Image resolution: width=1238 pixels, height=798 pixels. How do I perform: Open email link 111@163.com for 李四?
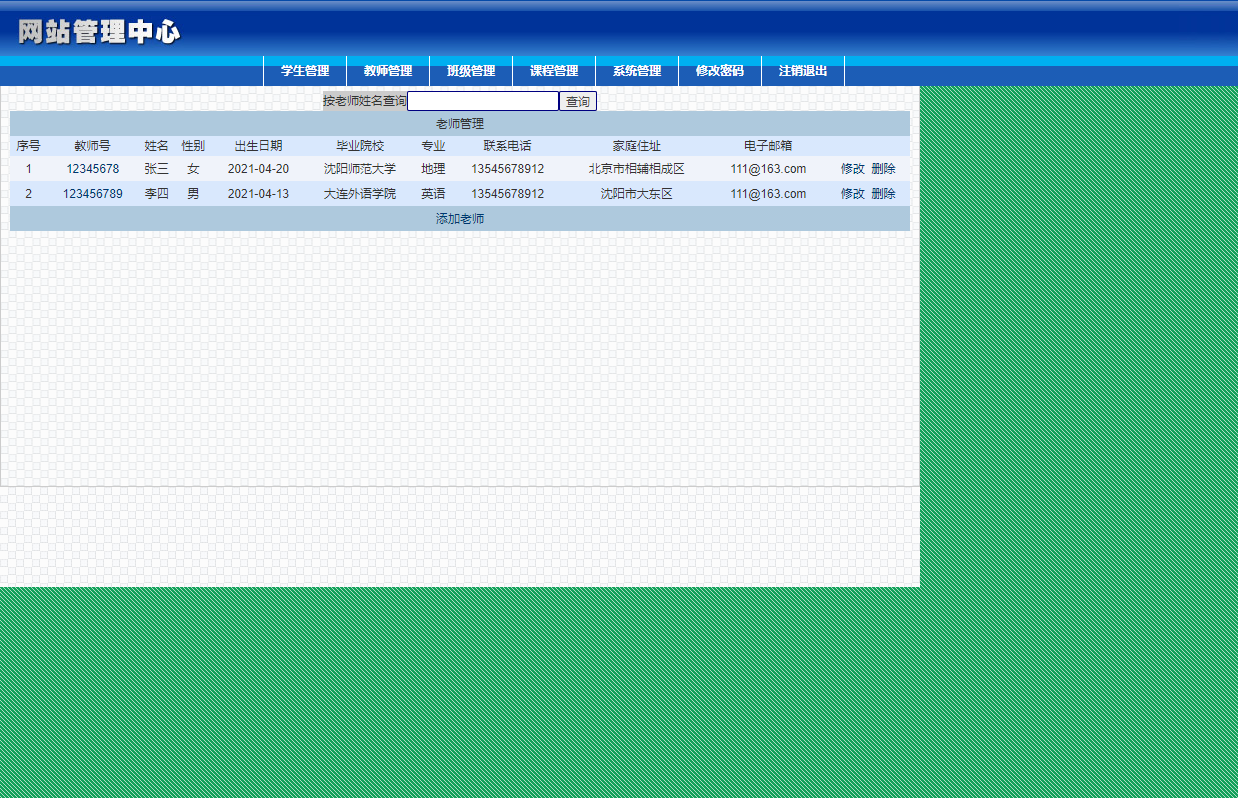pyautogui.click(x=769, y=193)
